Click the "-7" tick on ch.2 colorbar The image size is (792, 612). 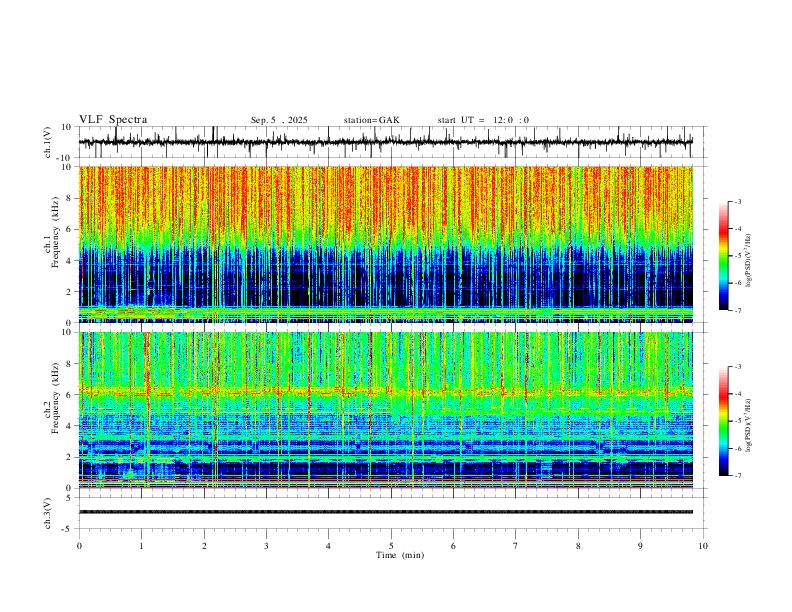(x=737, y=476)
